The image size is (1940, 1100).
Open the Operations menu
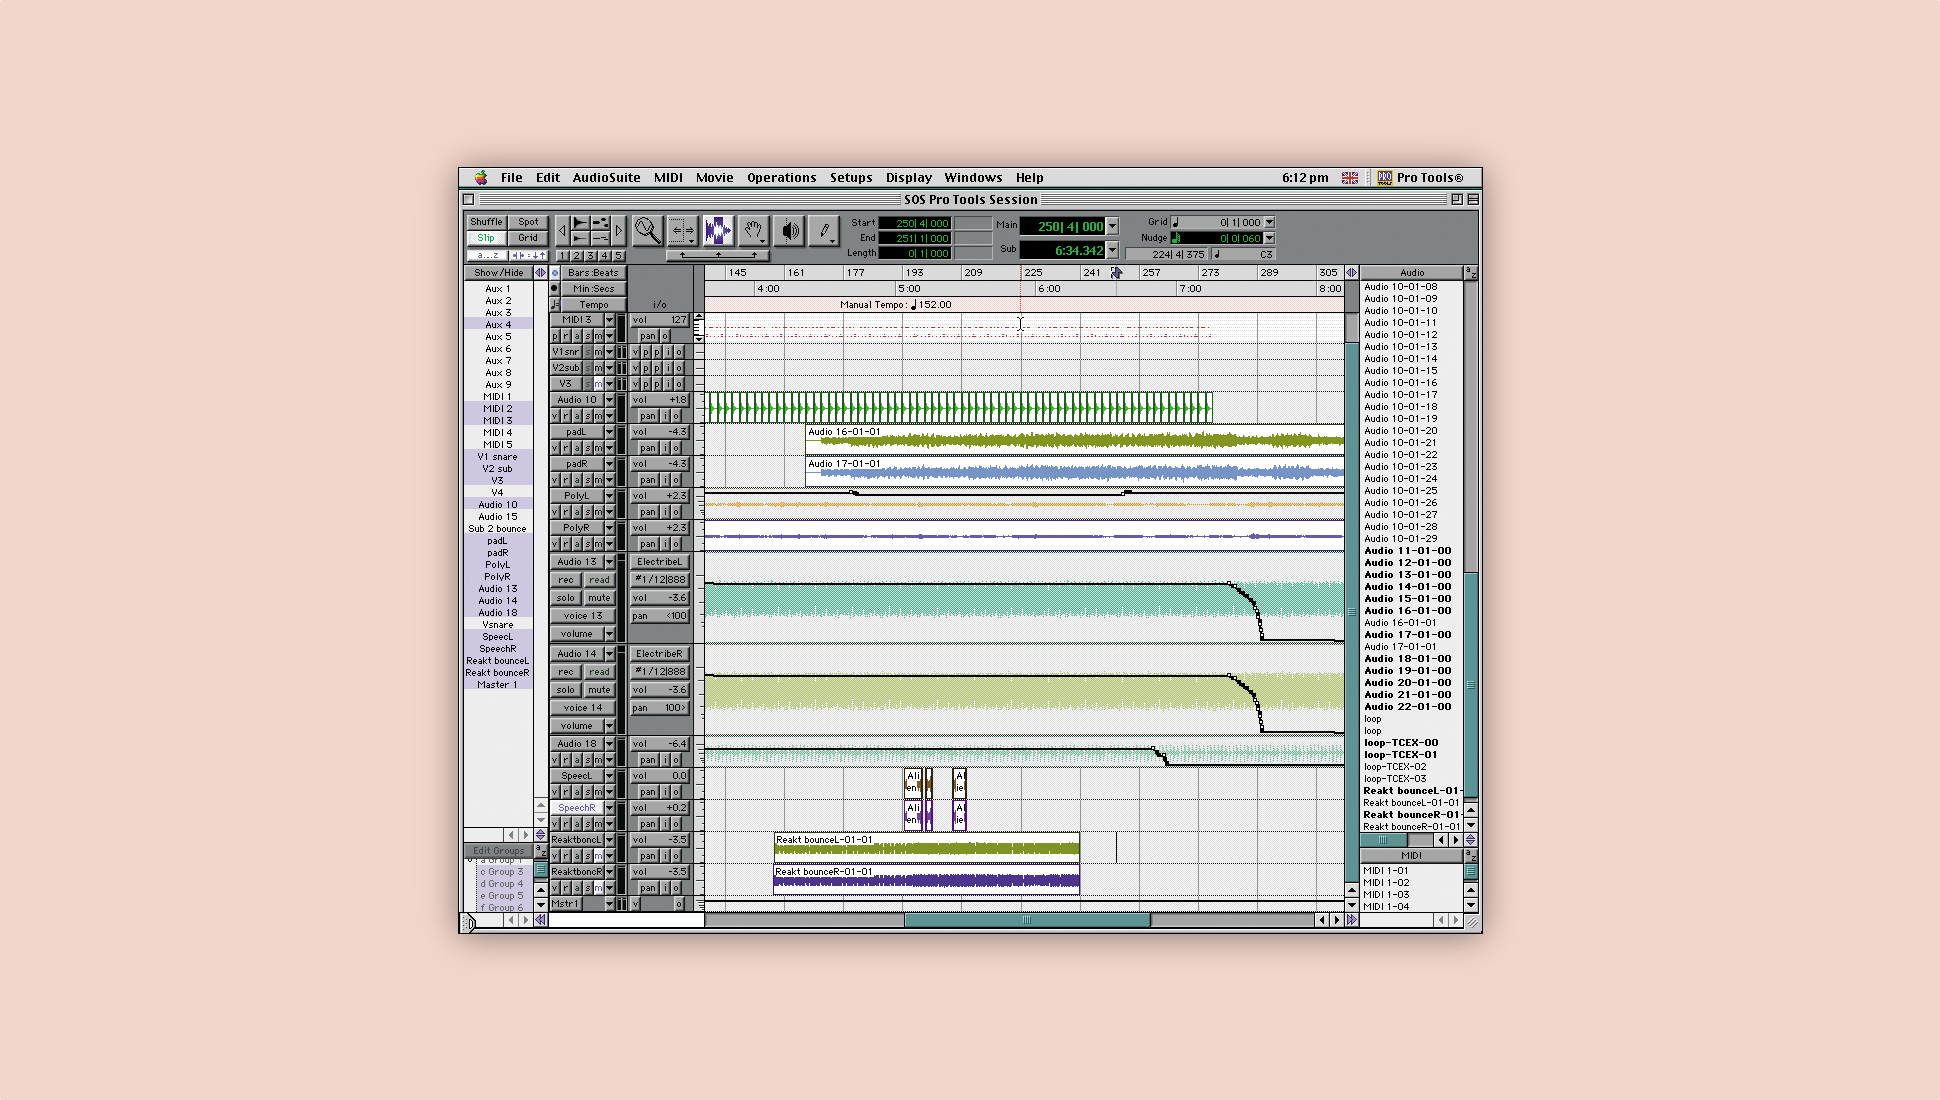tap(781, 177)
